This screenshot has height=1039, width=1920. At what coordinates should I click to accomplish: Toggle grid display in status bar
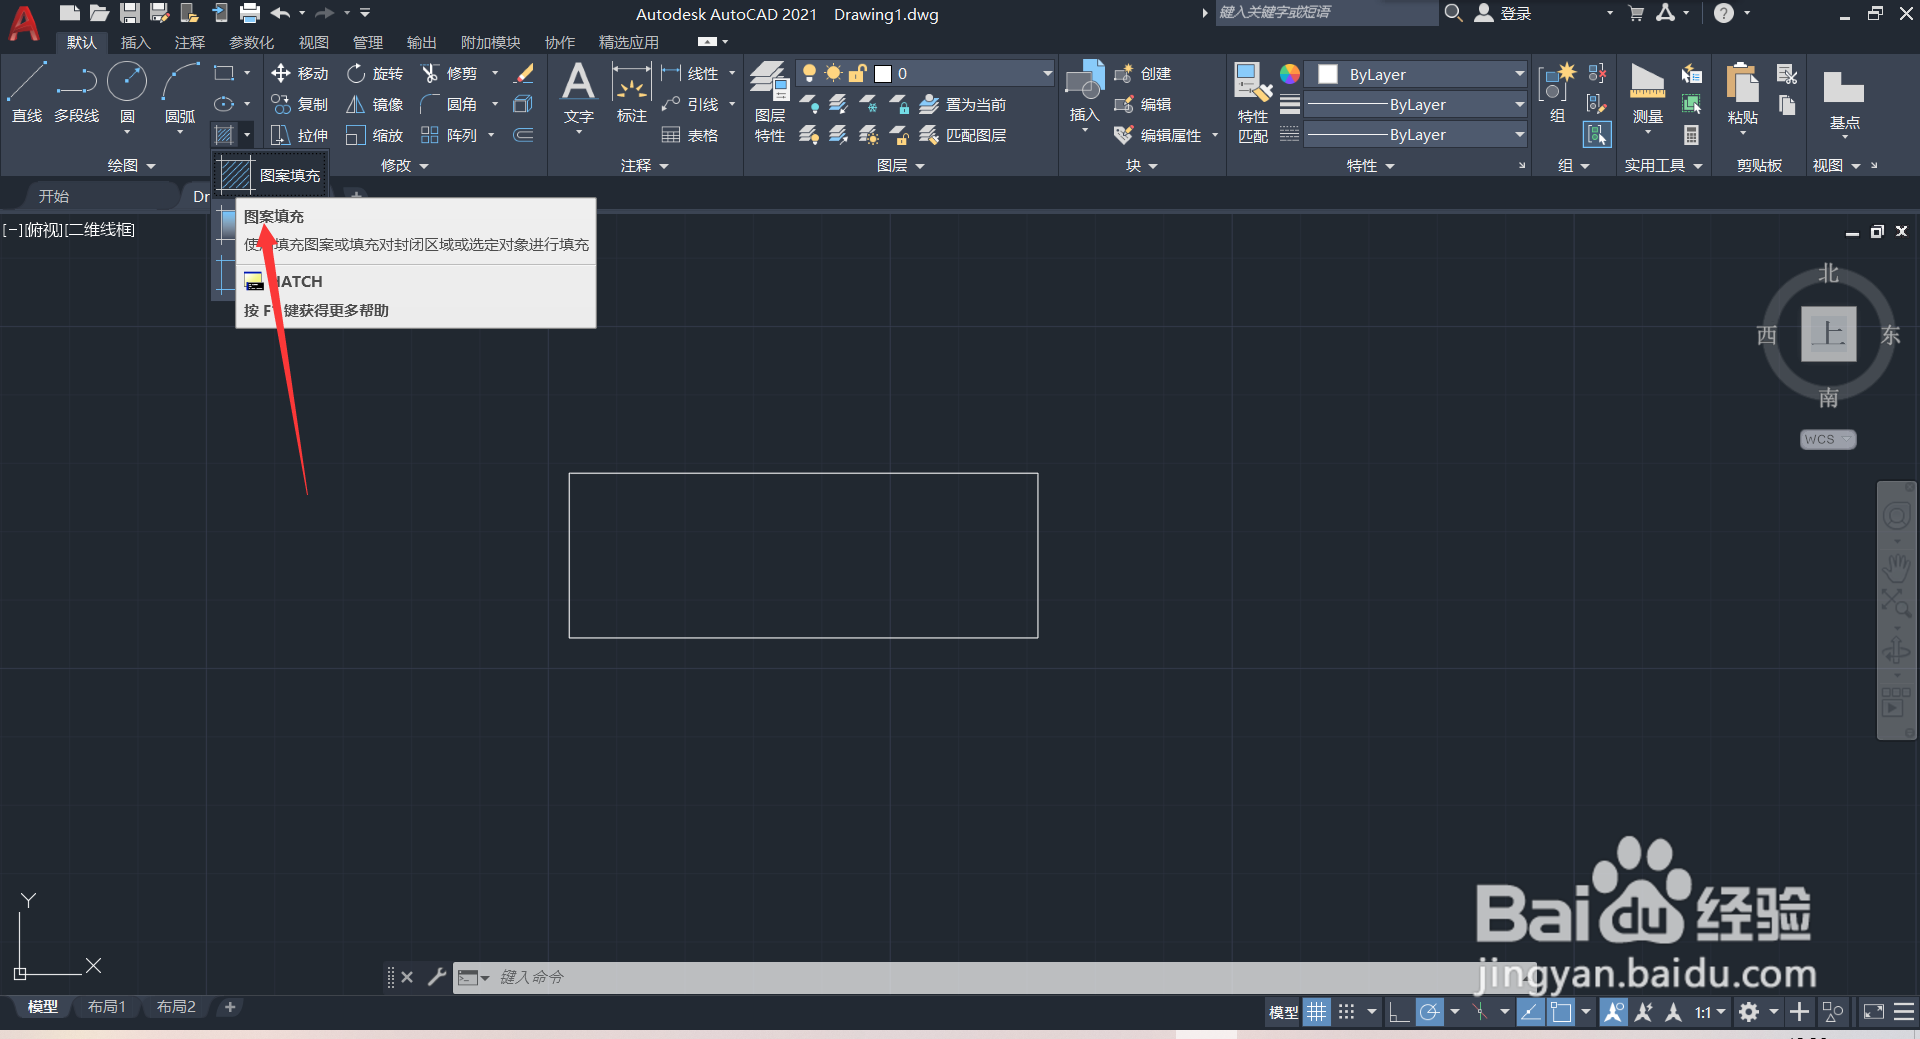[1317, 1012]
